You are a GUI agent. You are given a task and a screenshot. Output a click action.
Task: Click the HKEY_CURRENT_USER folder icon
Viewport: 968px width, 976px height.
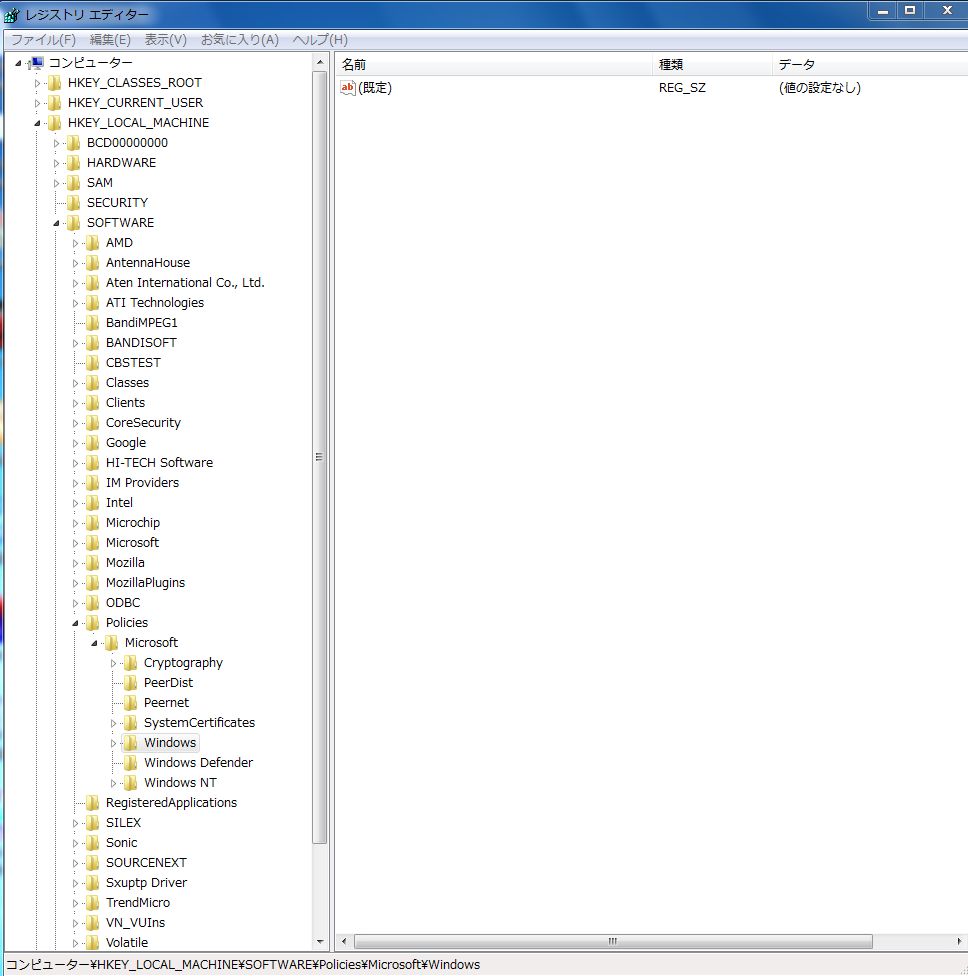pos(55,103)
